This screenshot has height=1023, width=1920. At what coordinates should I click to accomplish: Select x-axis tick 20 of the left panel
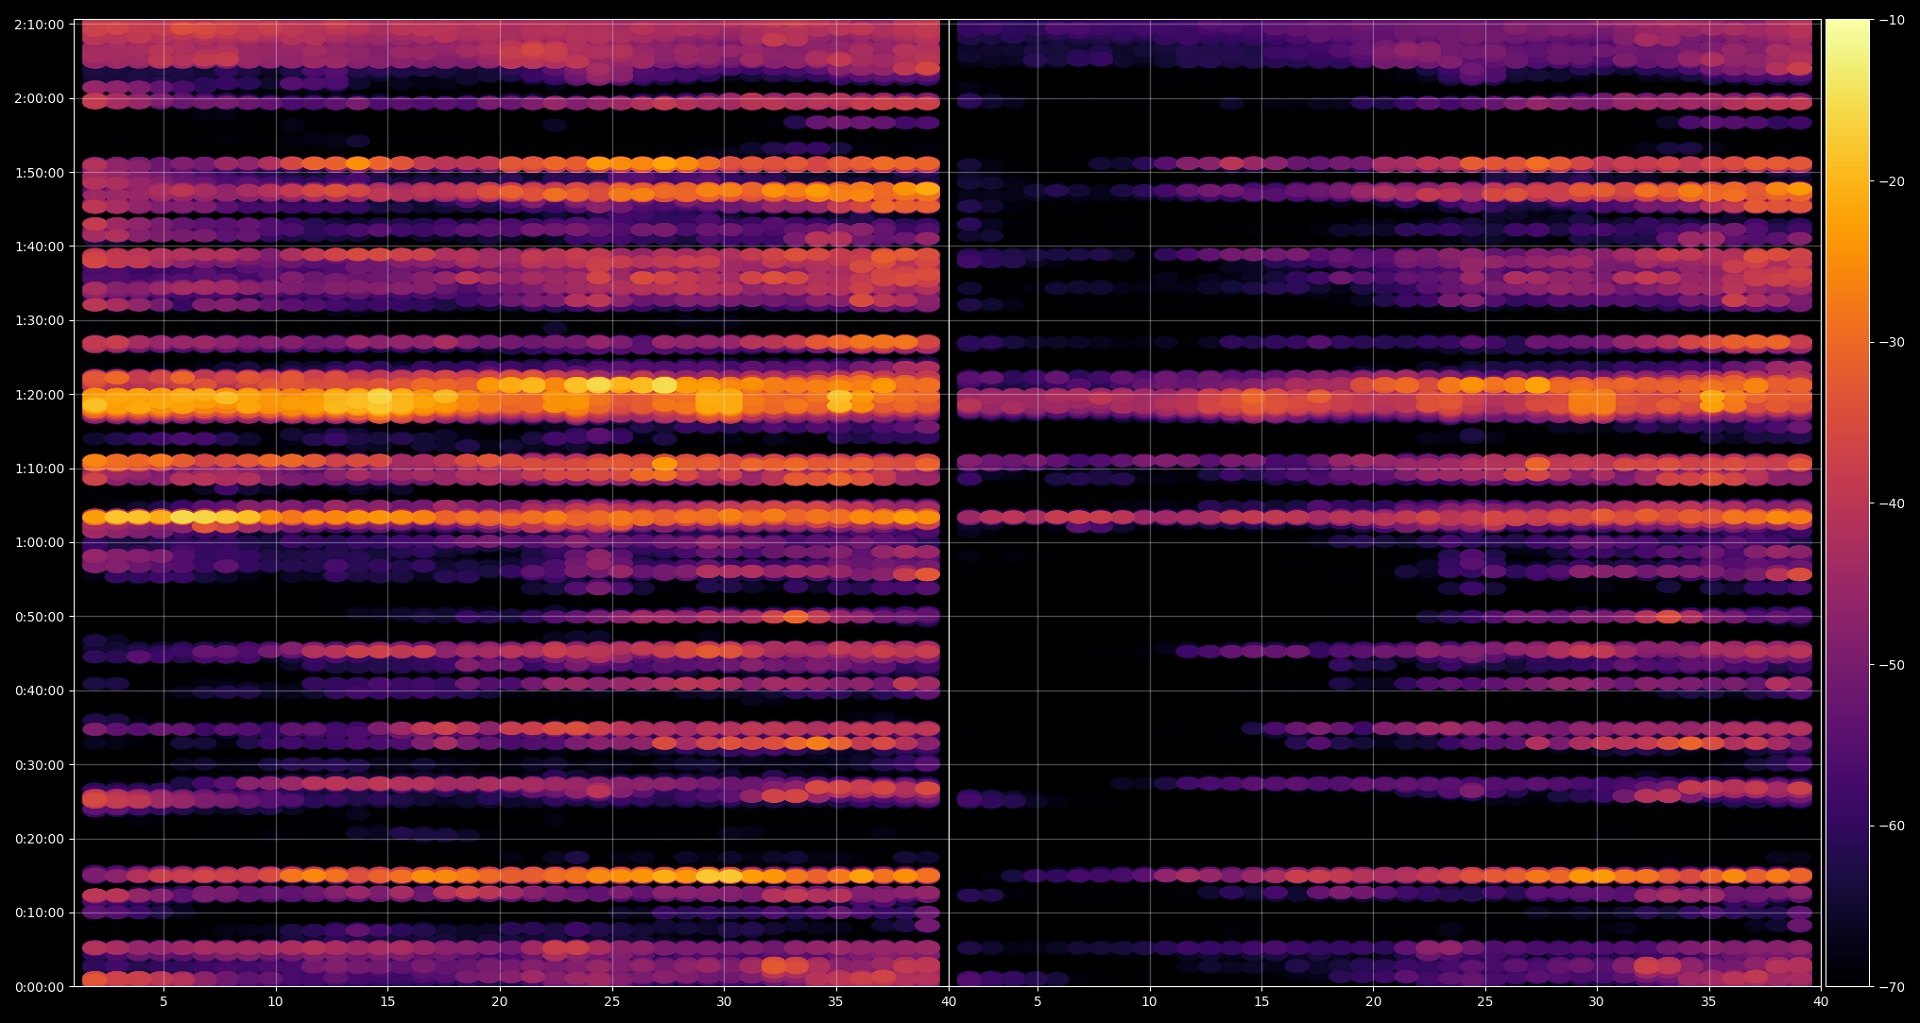click(500, 1001)
